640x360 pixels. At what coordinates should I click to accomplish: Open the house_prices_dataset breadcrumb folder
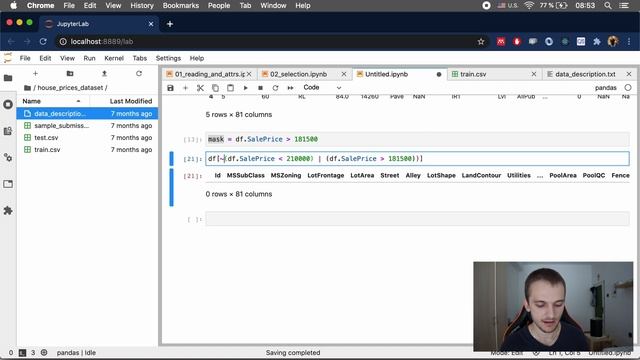(70, 88)
